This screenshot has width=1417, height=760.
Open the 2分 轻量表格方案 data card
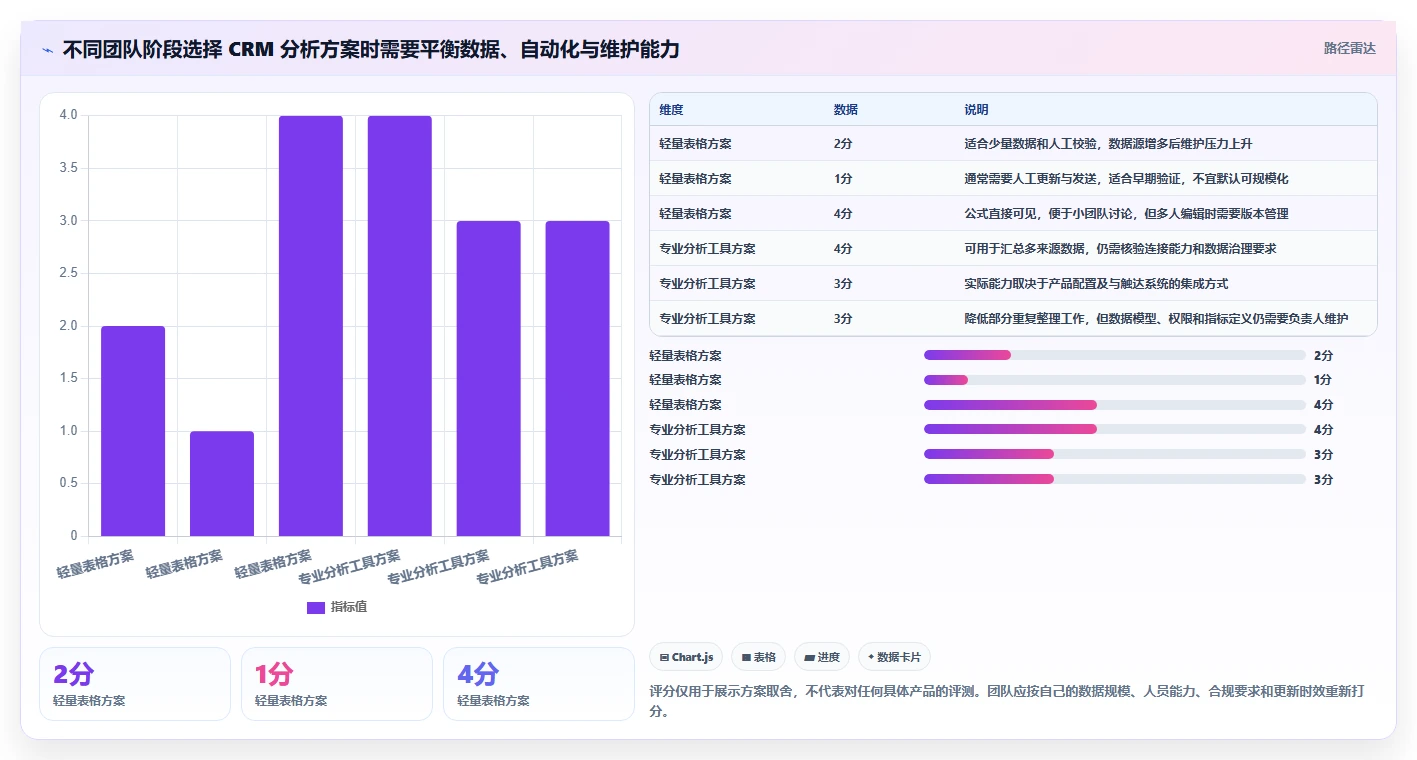tap(135, 684)
